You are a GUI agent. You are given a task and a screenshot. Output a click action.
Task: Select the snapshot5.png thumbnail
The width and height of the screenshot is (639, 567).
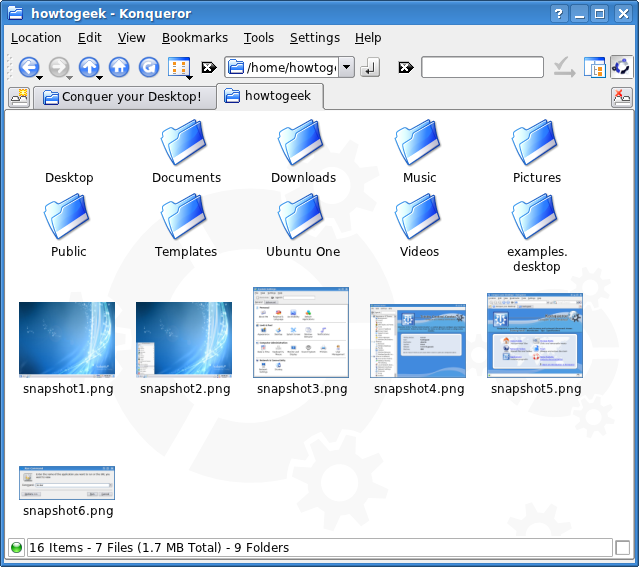point(535,335)
